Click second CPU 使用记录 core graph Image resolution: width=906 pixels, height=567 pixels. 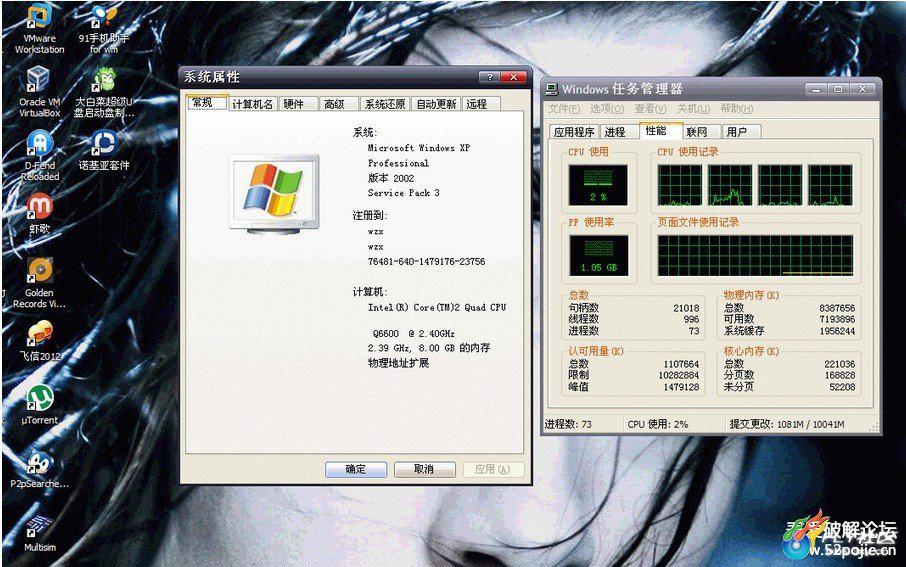(730, 185)
